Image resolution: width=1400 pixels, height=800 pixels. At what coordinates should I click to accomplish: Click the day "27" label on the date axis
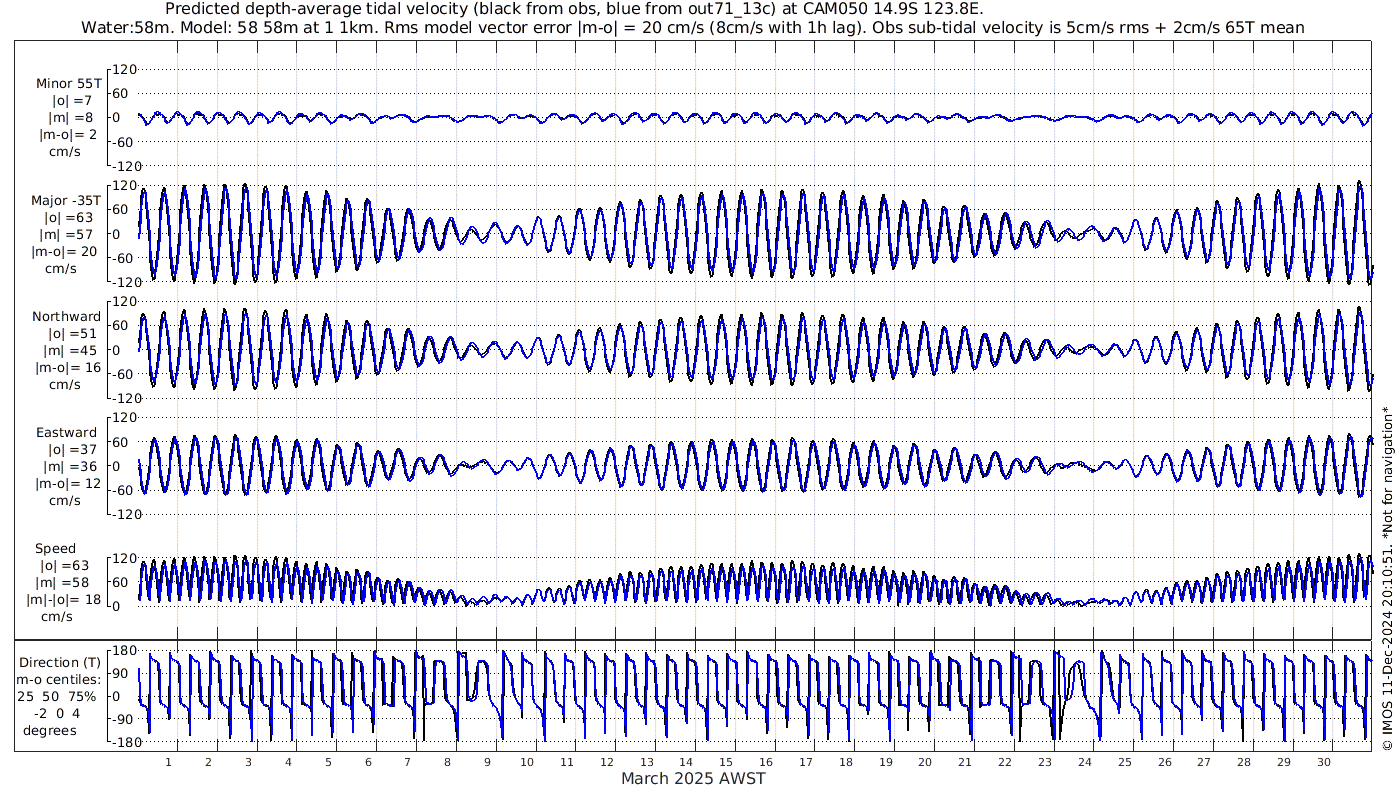(1206, 762)
